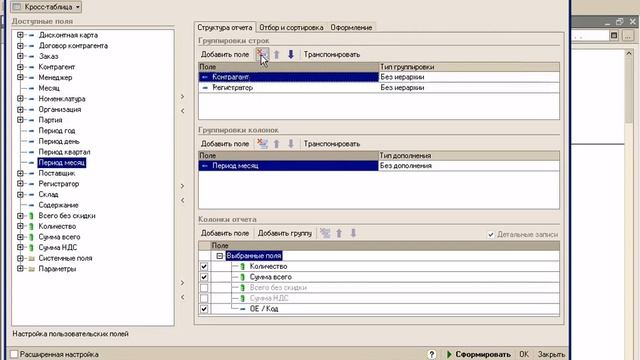Enable Расширенная настройка checkbox
The height and width of the screenshot is (360, 640).
click(x=14, y=354)
